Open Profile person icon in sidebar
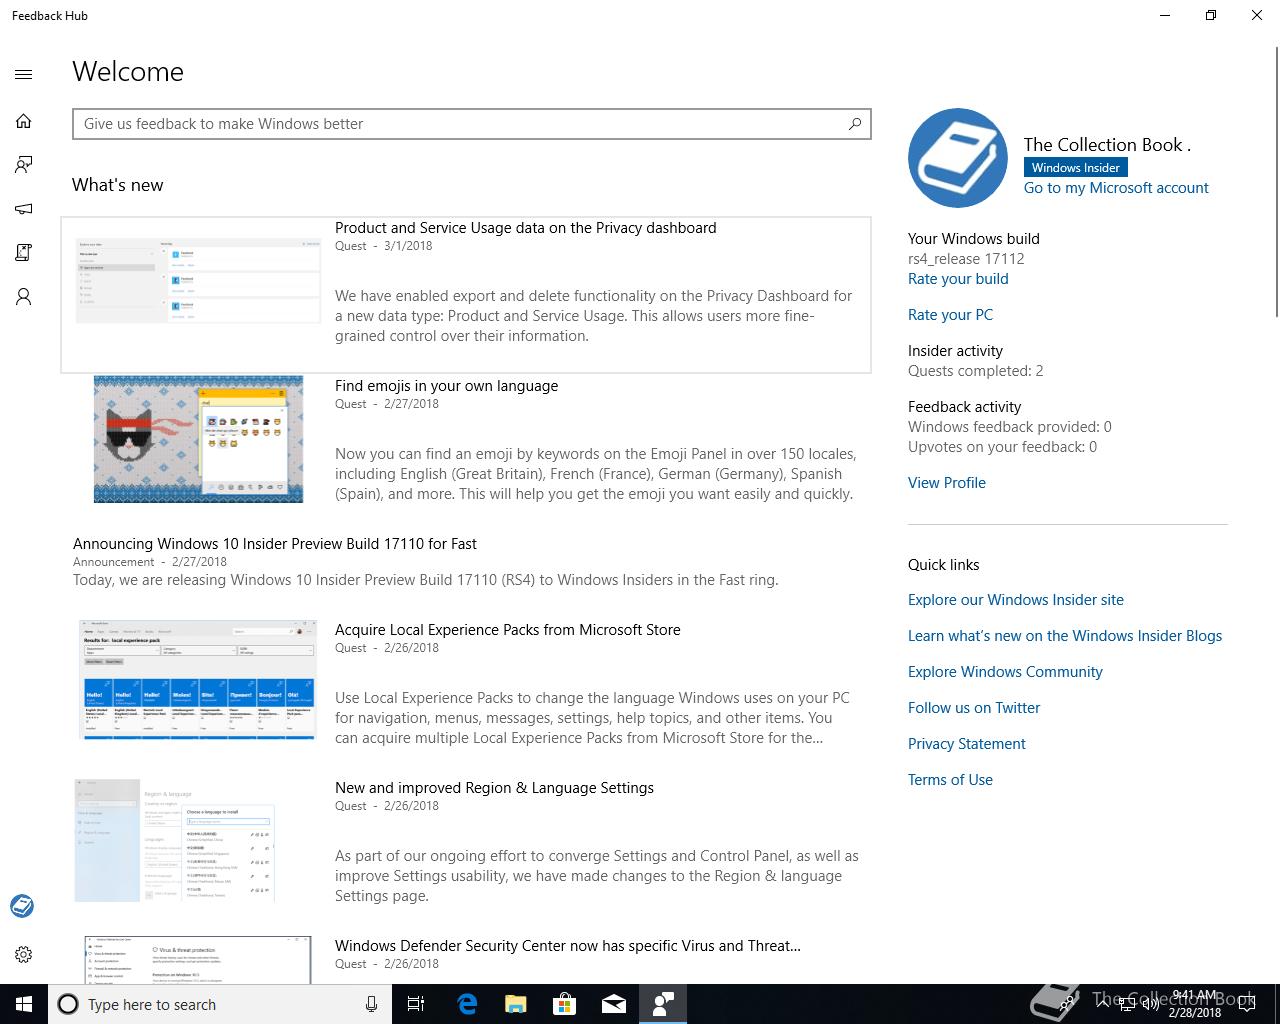The image size is (1280, 1024). coord(24,297)
